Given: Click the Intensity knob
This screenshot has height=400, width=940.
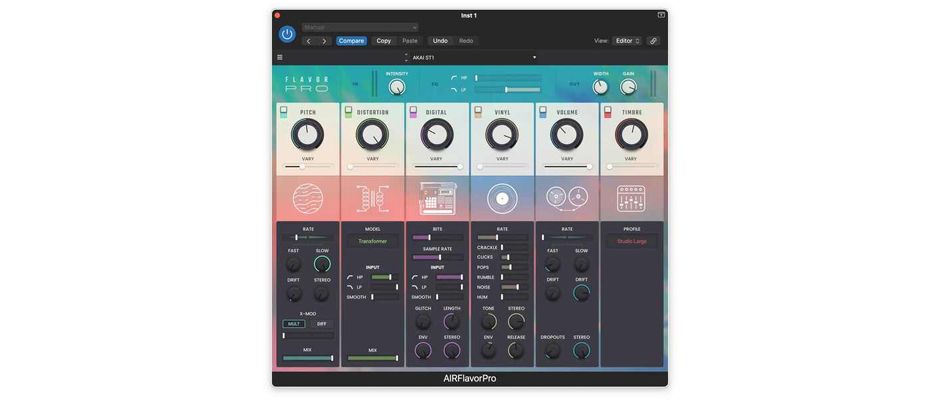Looking at the screenshot, I should click(397, 88).
